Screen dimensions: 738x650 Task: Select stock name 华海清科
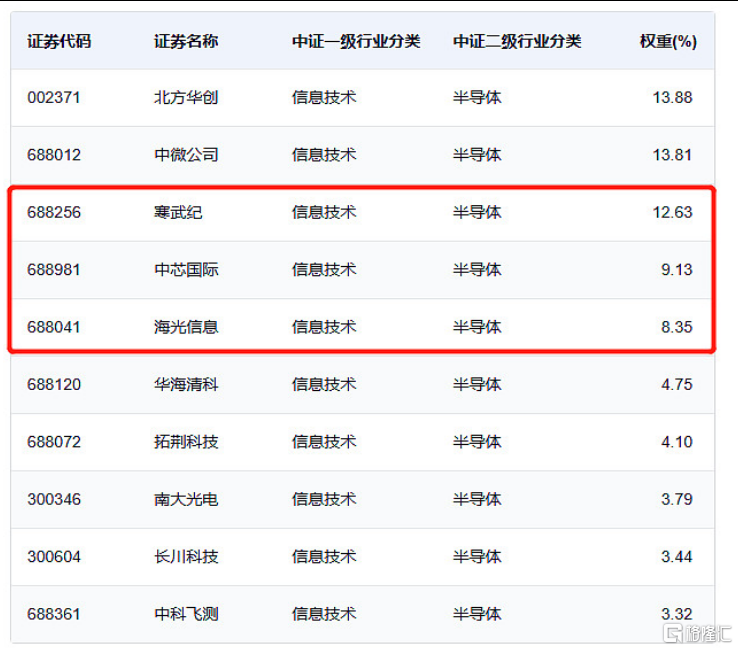186,385
